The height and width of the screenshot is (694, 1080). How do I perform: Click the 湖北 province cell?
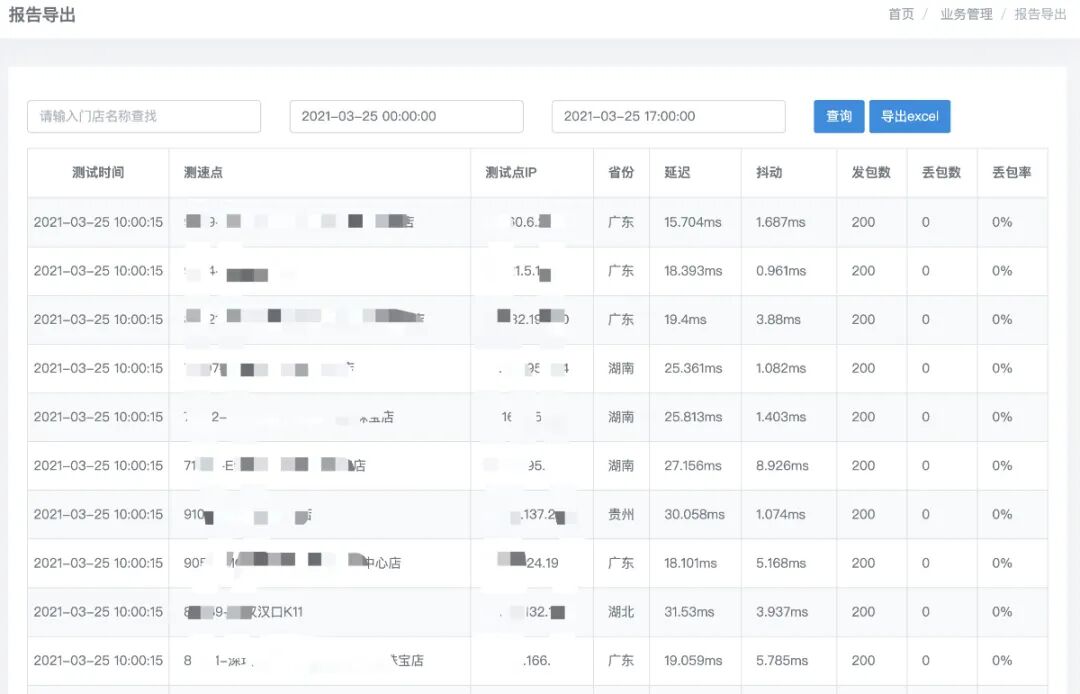click(621, 612)
